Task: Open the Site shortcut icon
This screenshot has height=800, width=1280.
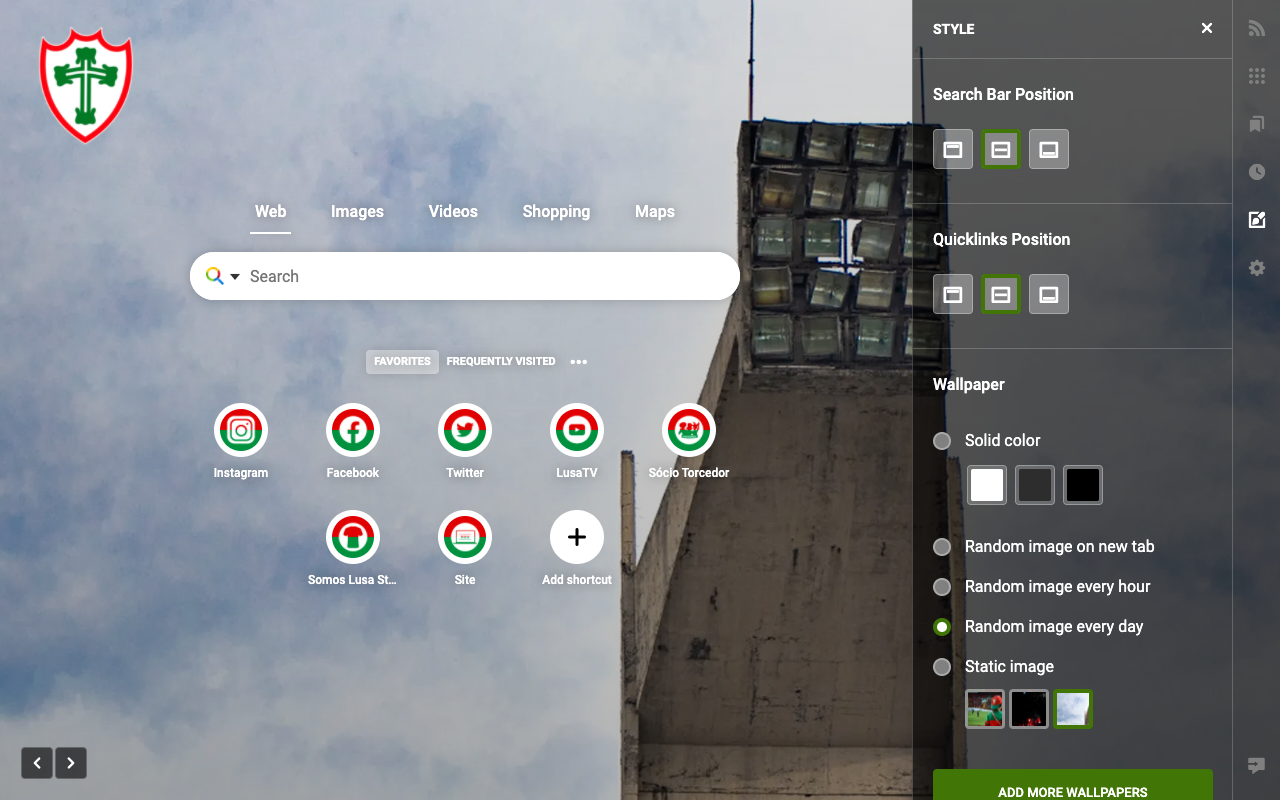Action: coord(465,537)
